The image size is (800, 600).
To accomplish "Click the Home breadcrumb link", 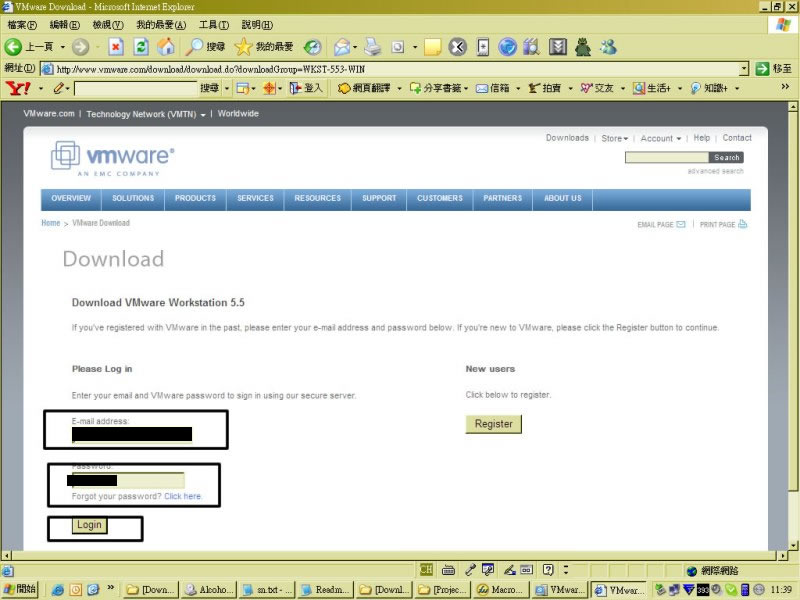I will (51, 223).
